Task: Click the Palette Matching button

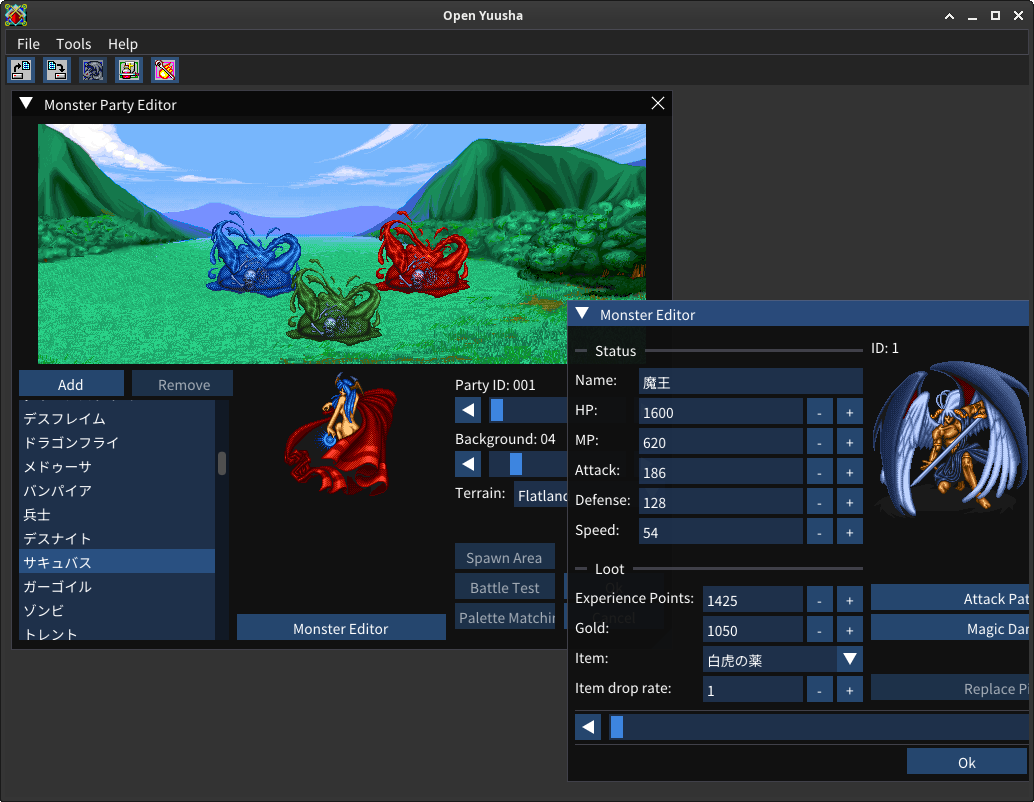Action: pyautogui.click(x=506, y=617)
